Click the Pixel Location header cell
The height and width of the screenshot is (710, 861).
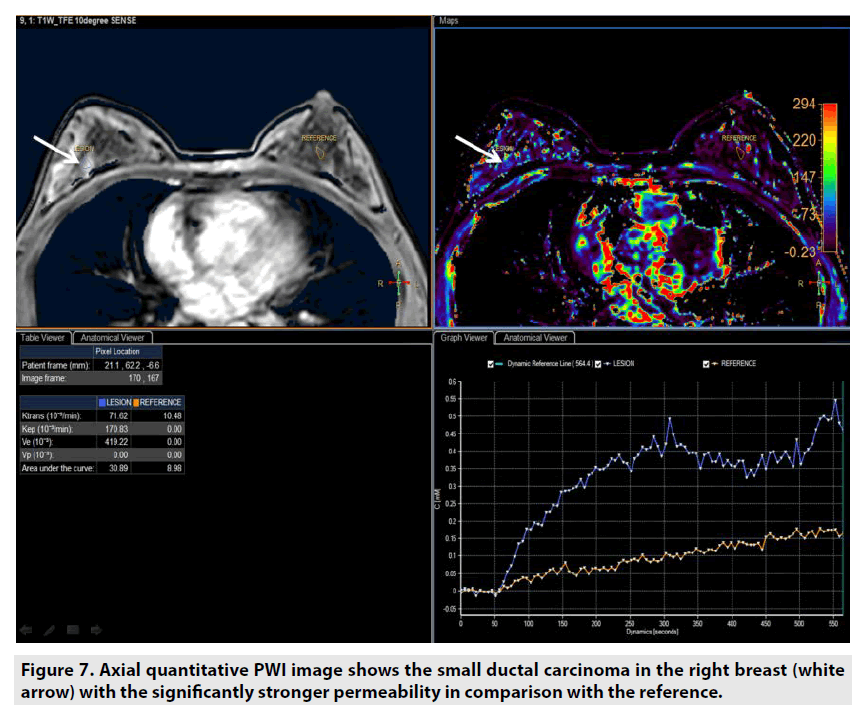click(x=128, y=351)
